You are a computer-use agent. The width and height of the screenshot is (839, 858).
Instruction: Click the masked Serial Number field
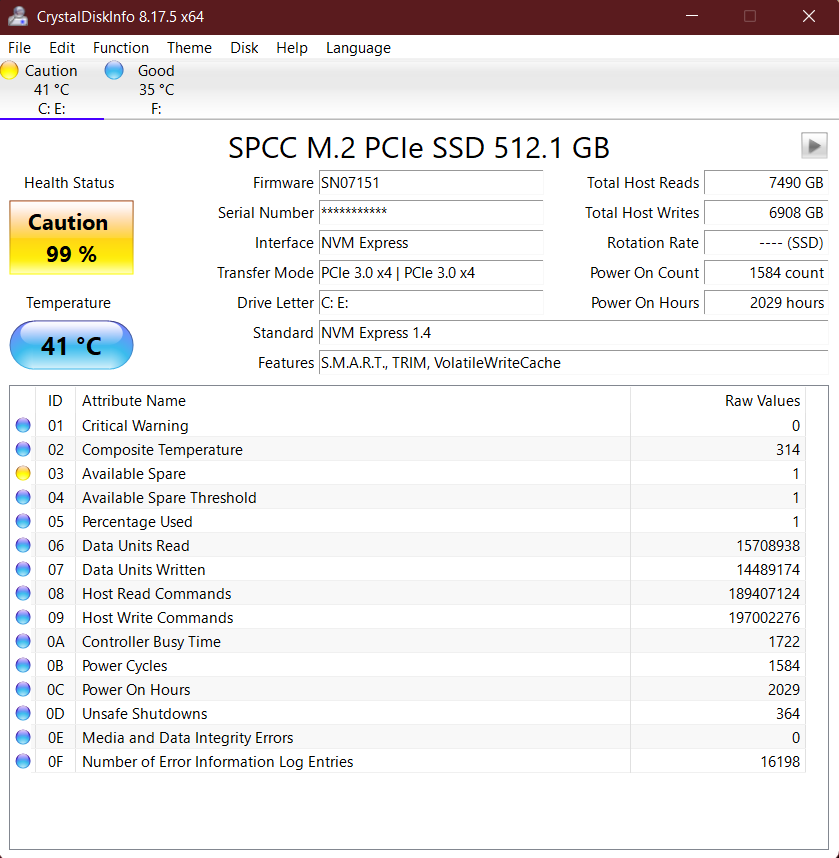pyautogui.click(x=431, y=213)
